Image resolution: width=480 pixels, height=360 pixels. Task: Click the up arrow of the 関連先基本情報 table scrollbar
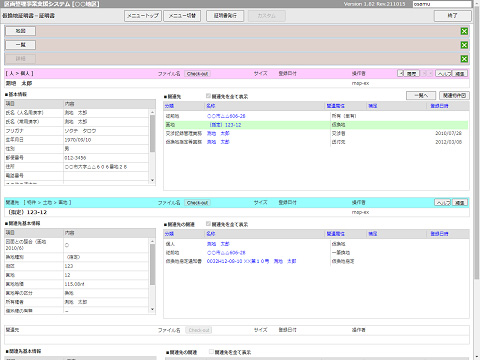(x=152, y=241)
